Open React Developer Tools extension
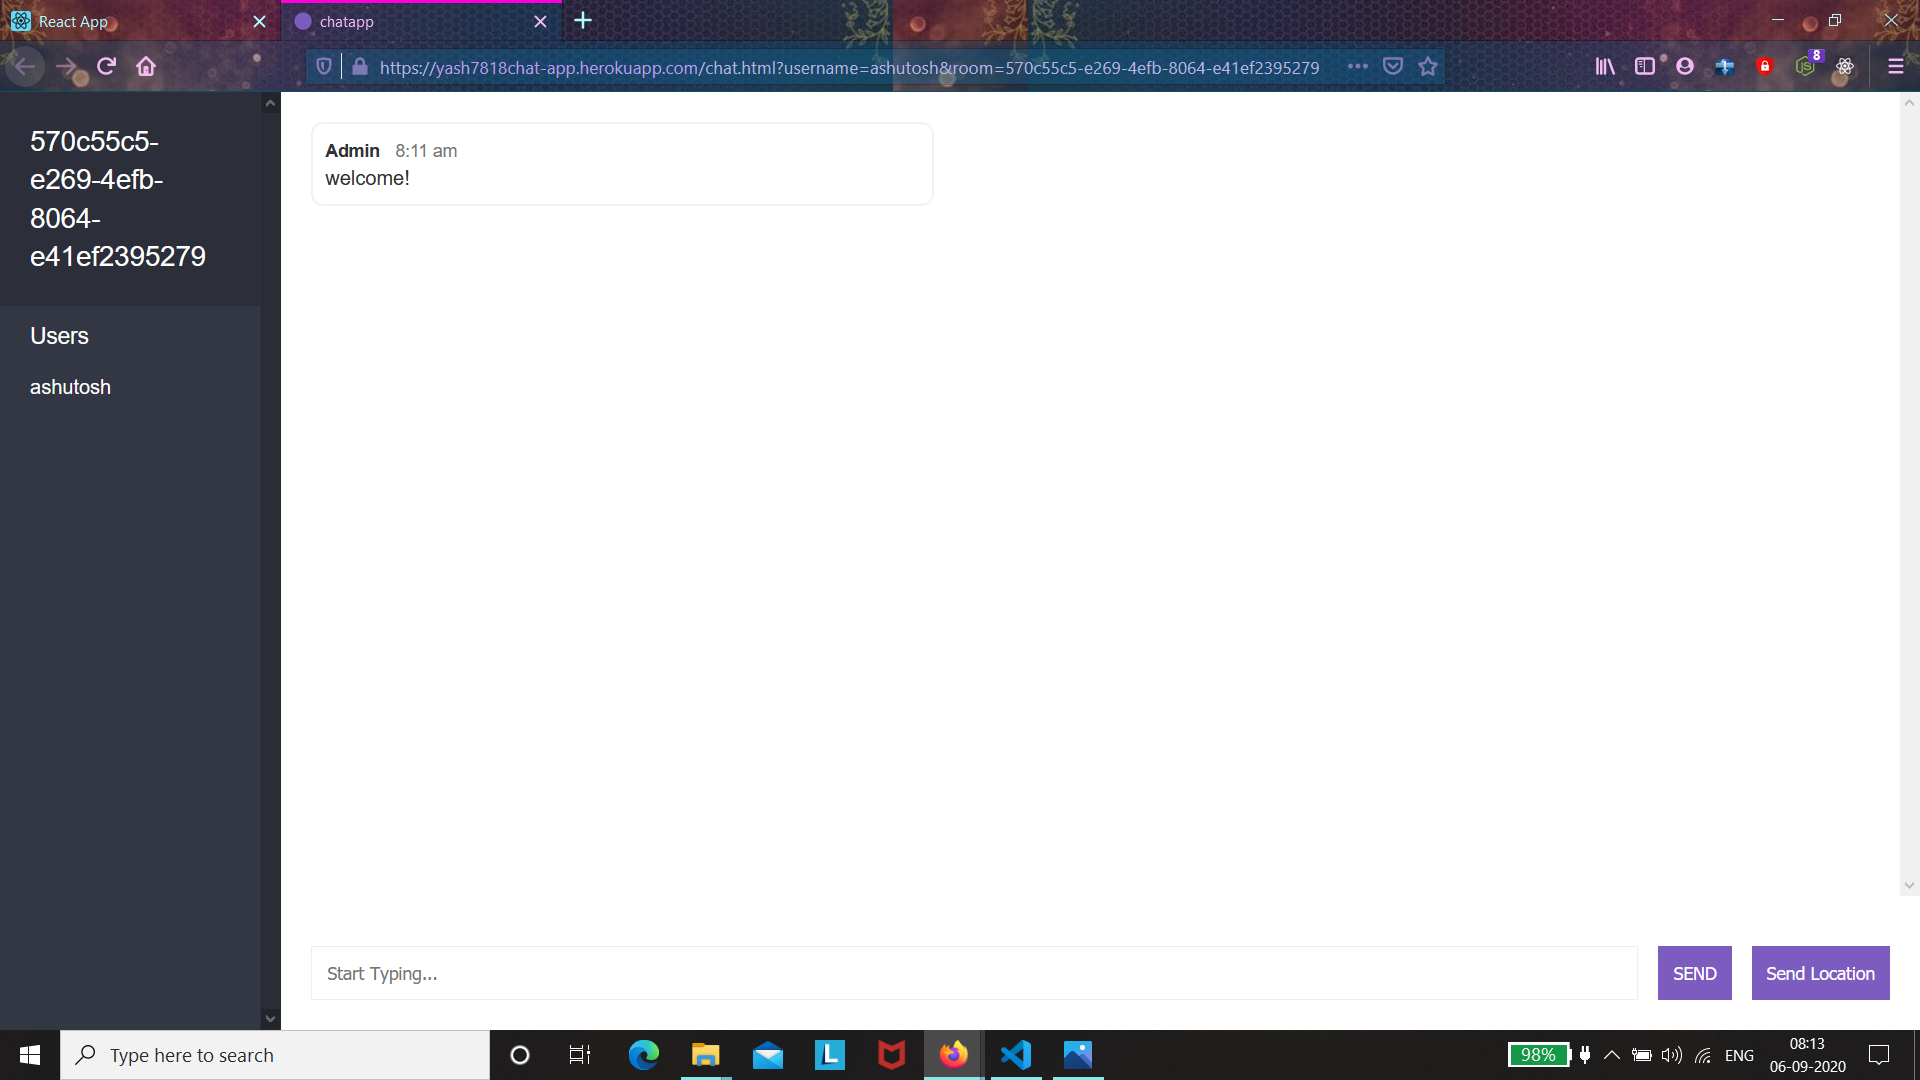Image resolution: width=1920 pixels, height=1080 pixels. click(x=1845, y=67)
